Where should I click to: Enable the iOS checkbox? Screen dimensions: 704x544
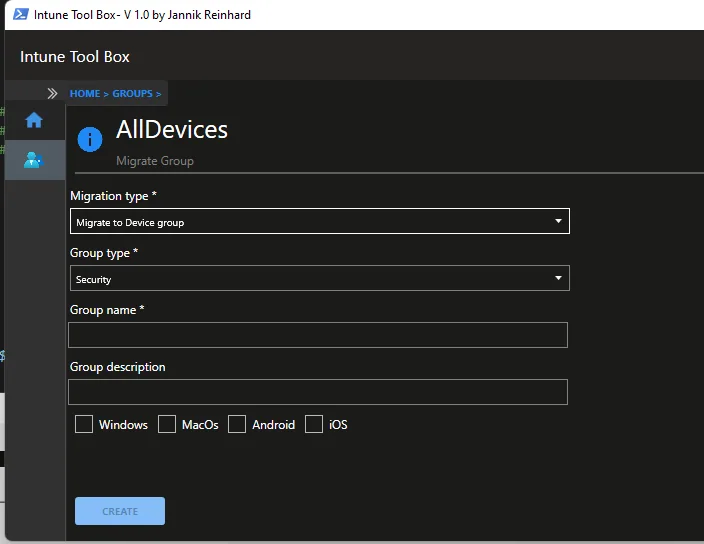pyautogui.click(x=314, y=424)
